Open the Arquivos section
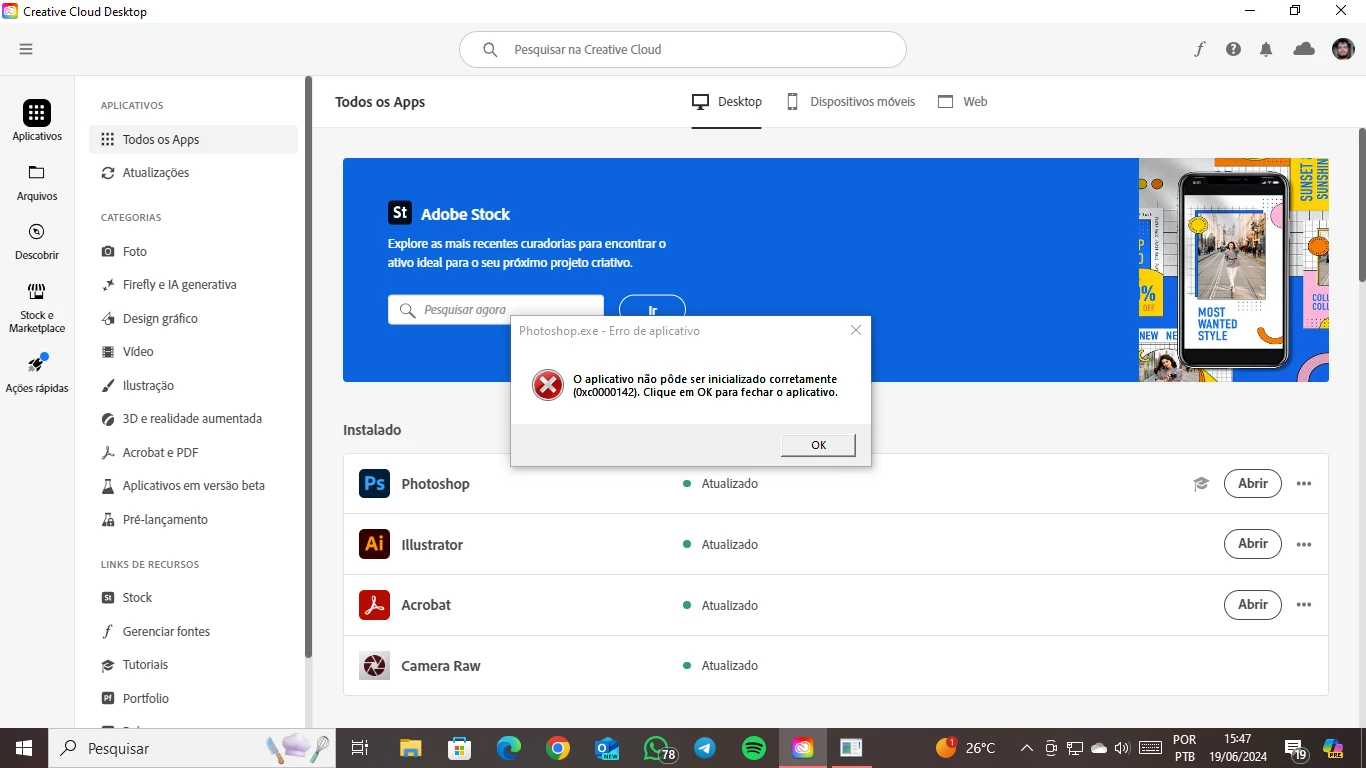Viewport: 1366px width, 768px height. [37, 183]
